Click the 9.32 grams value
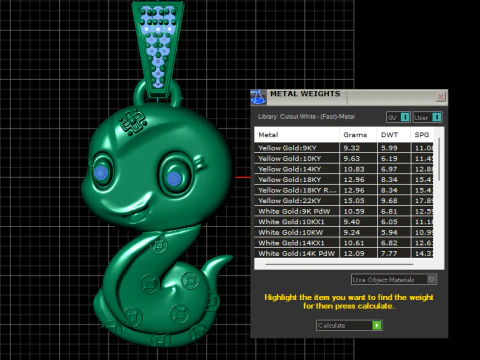 pyautogui.click(x=351, y=148)
